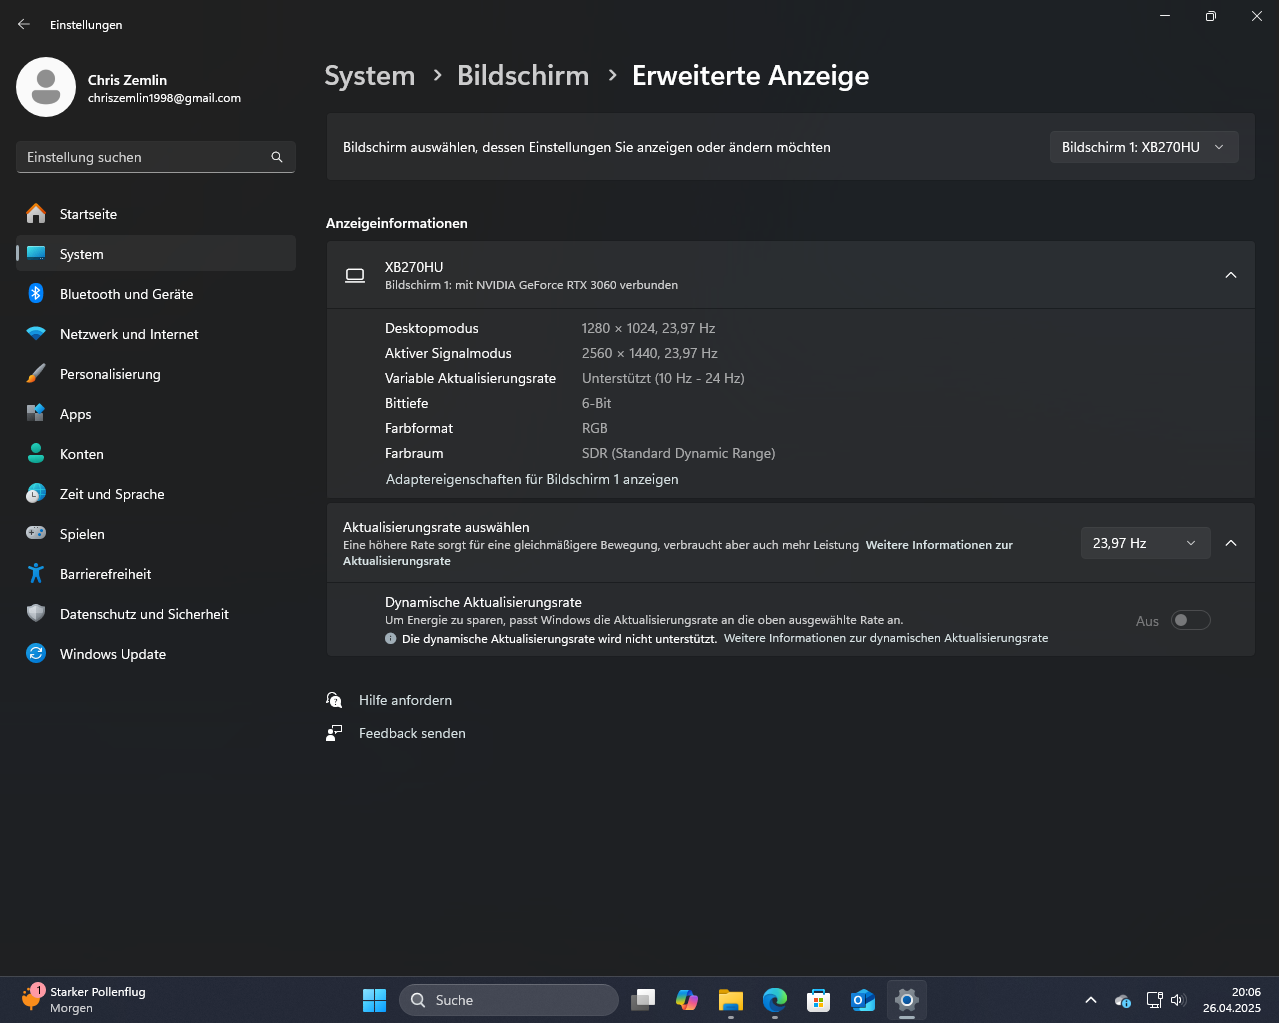Click the back arrow next to Einstellungen
This screenshot has height=1023, width=1279.
point(24,24)
